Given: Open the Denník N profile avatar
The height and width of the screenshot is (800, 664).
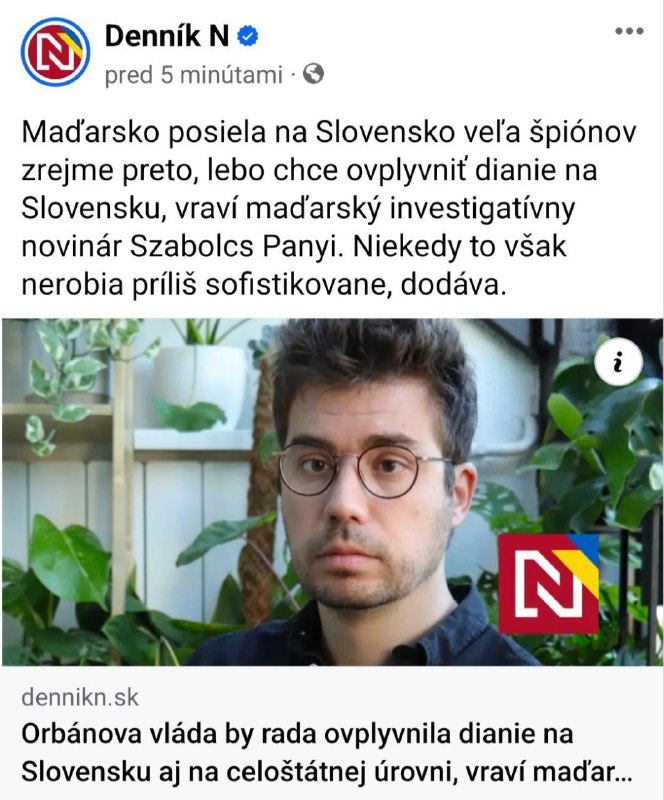Looking at the screenshot, I should pyautogui.click(x=55, y=52).
